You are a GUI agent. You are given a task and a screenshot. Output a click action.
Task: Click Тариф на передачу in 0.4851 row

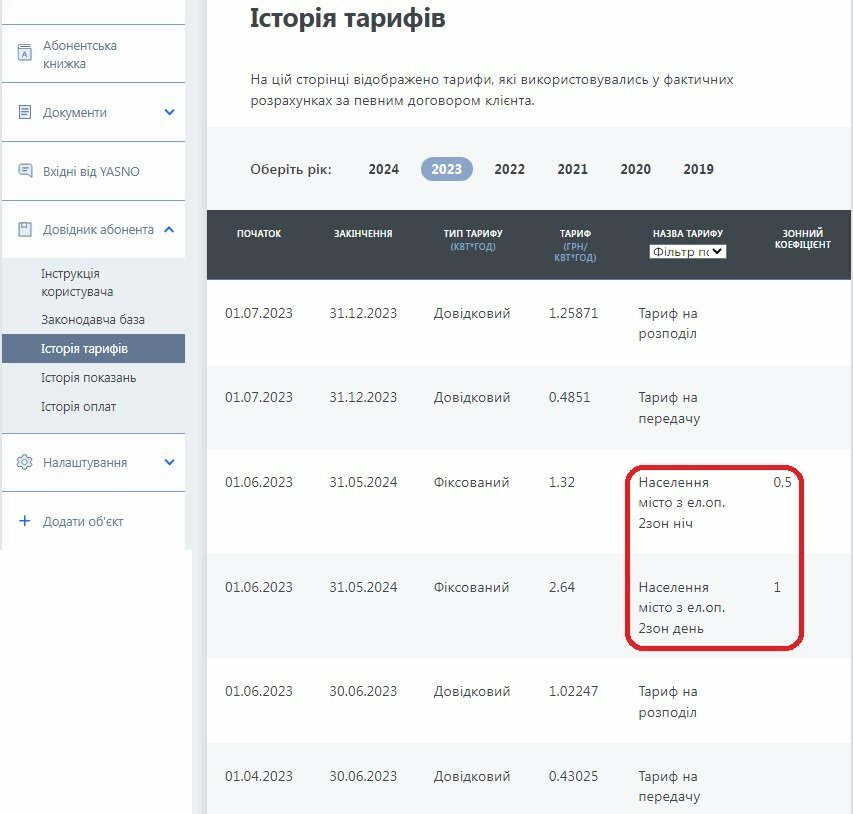point(669,408)
